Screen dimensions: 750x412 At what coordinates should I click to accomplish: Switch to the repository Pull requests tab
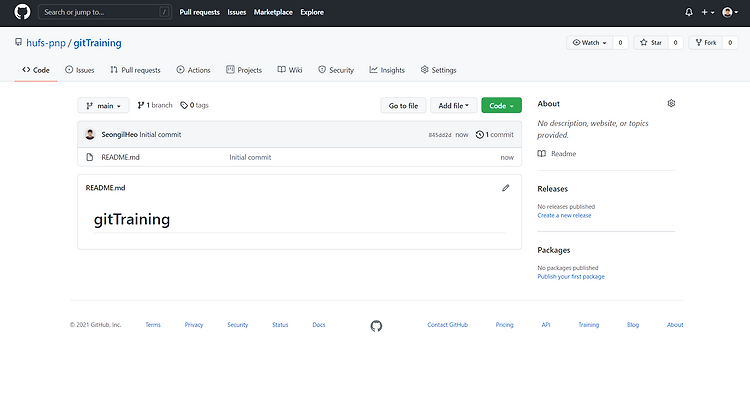click(135, 70)
